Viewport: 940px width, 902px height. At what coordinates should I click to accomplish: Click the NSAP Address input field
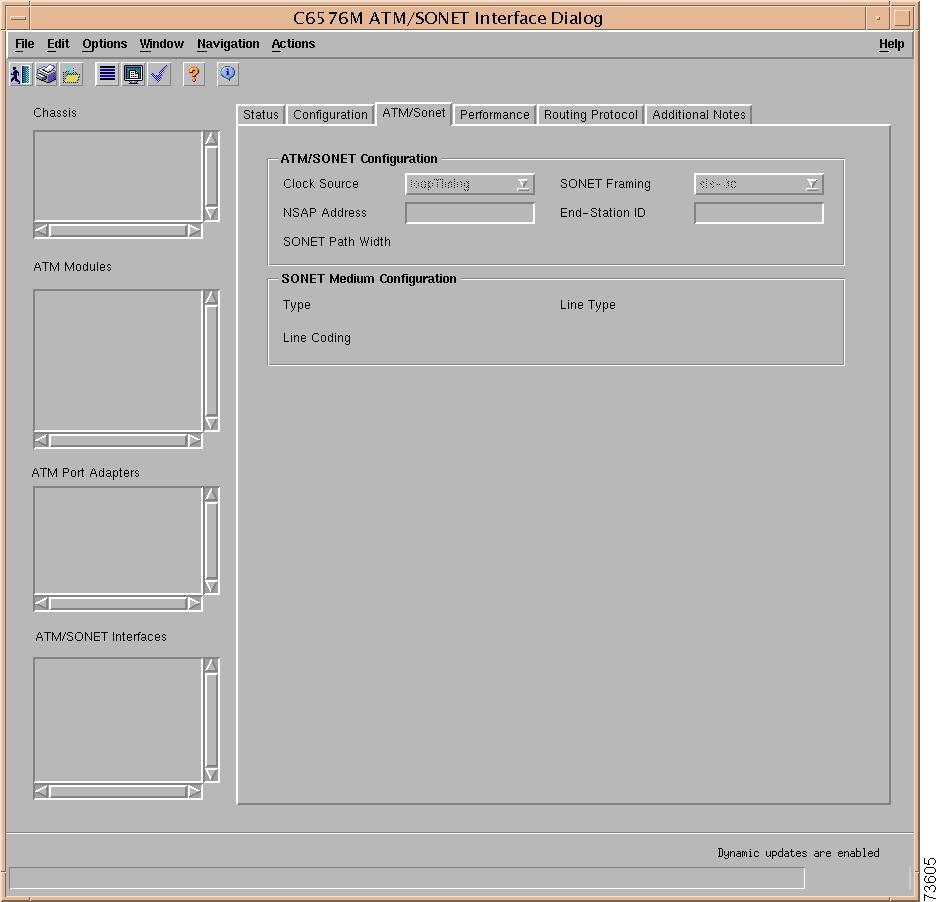(x=469, y=213)
